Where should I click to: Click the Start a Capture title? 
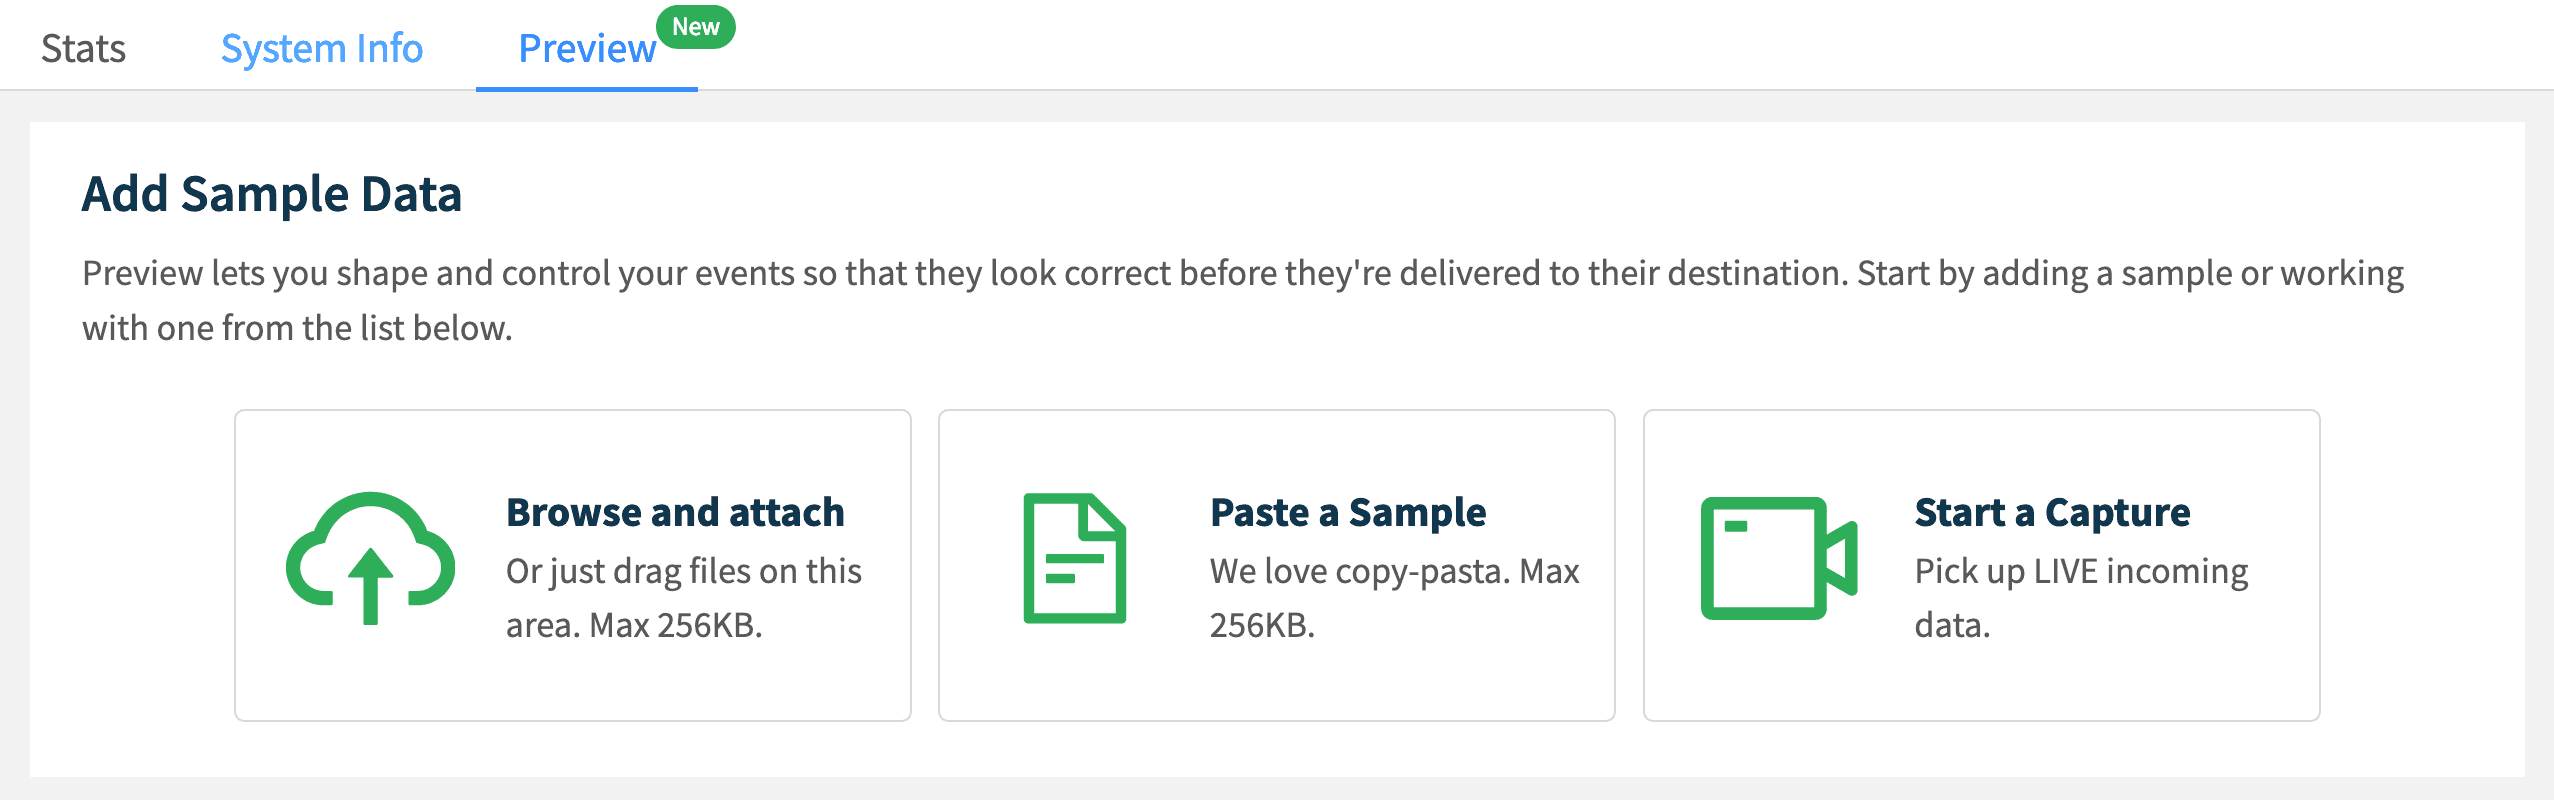tap(2052, 512)
